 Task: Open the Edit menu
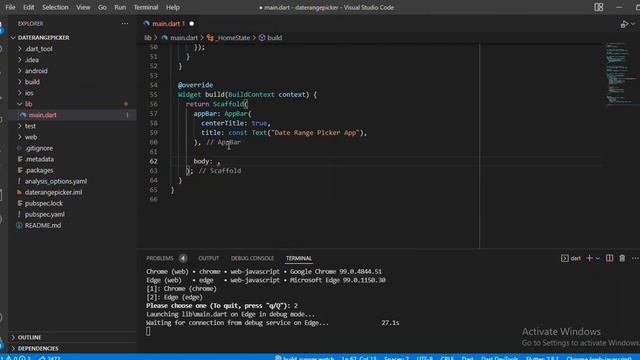(x=29, y=7)
